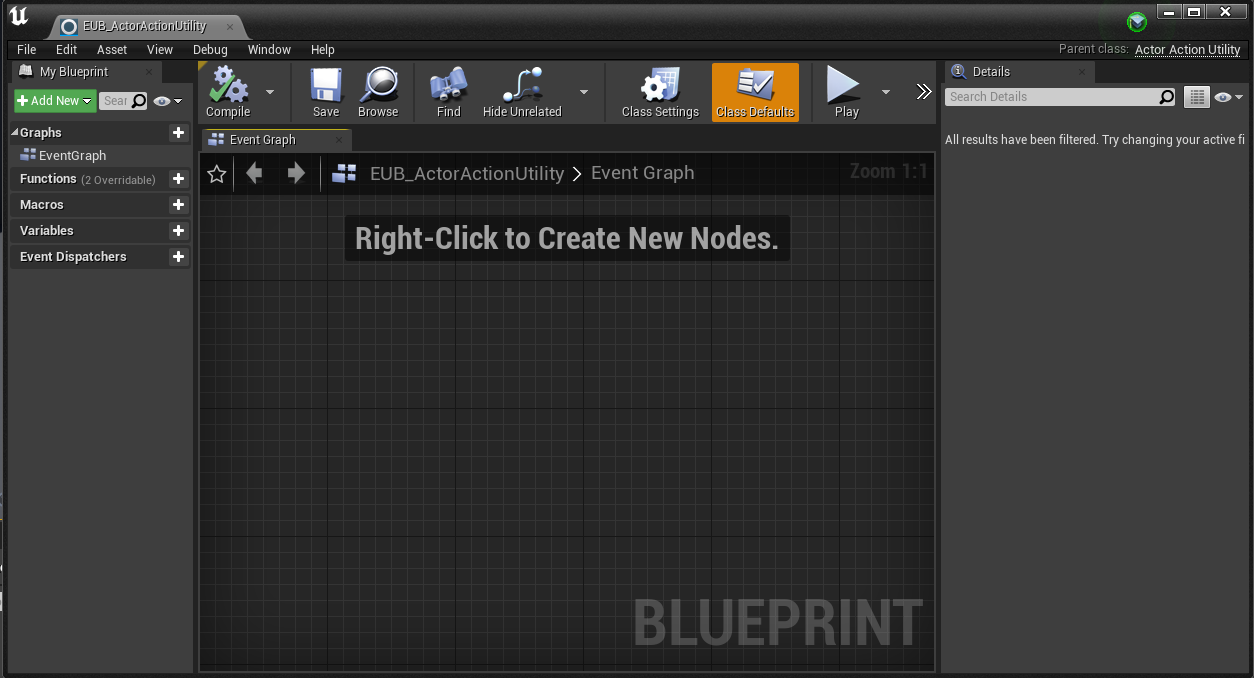
Task: Open the View menu
Action: 160,49
